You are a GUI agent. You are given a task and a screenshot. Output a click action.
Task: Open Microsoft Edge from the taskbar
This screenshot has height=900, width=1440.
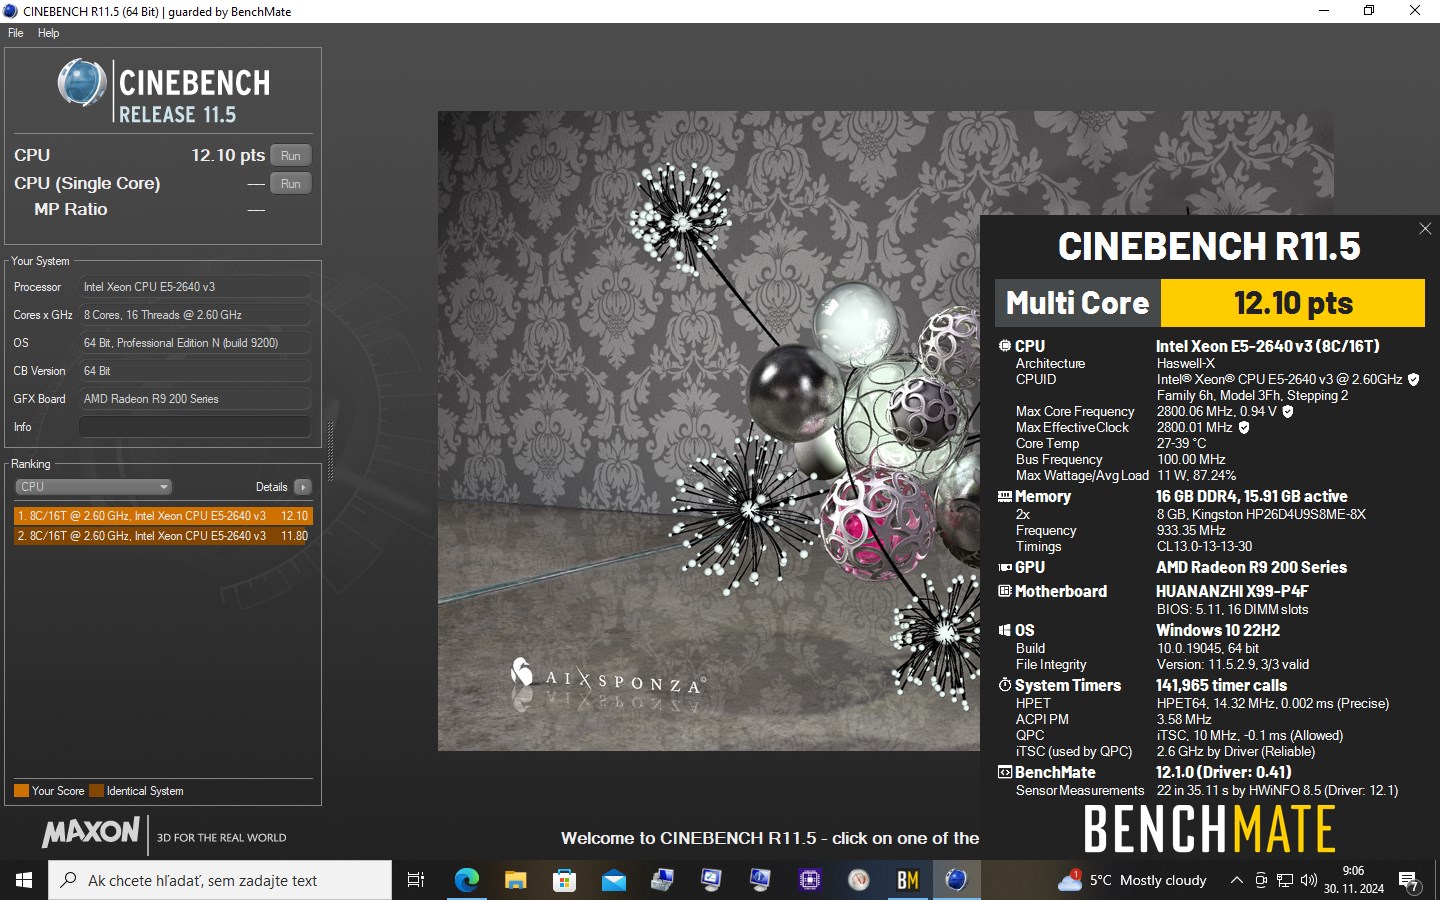tap(466, 880)
